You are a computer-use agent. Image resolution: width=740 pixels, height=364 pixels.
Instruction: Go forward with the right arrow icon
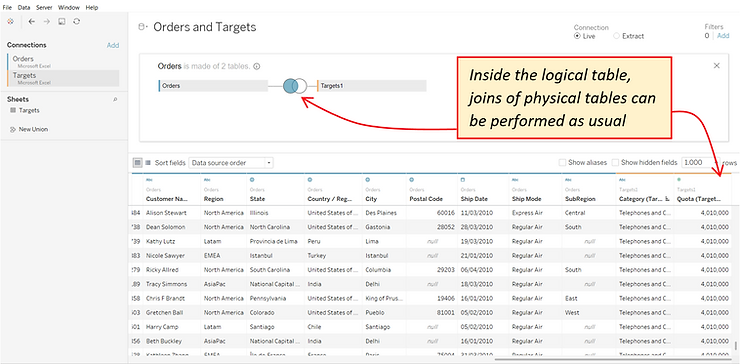(46, 22)
